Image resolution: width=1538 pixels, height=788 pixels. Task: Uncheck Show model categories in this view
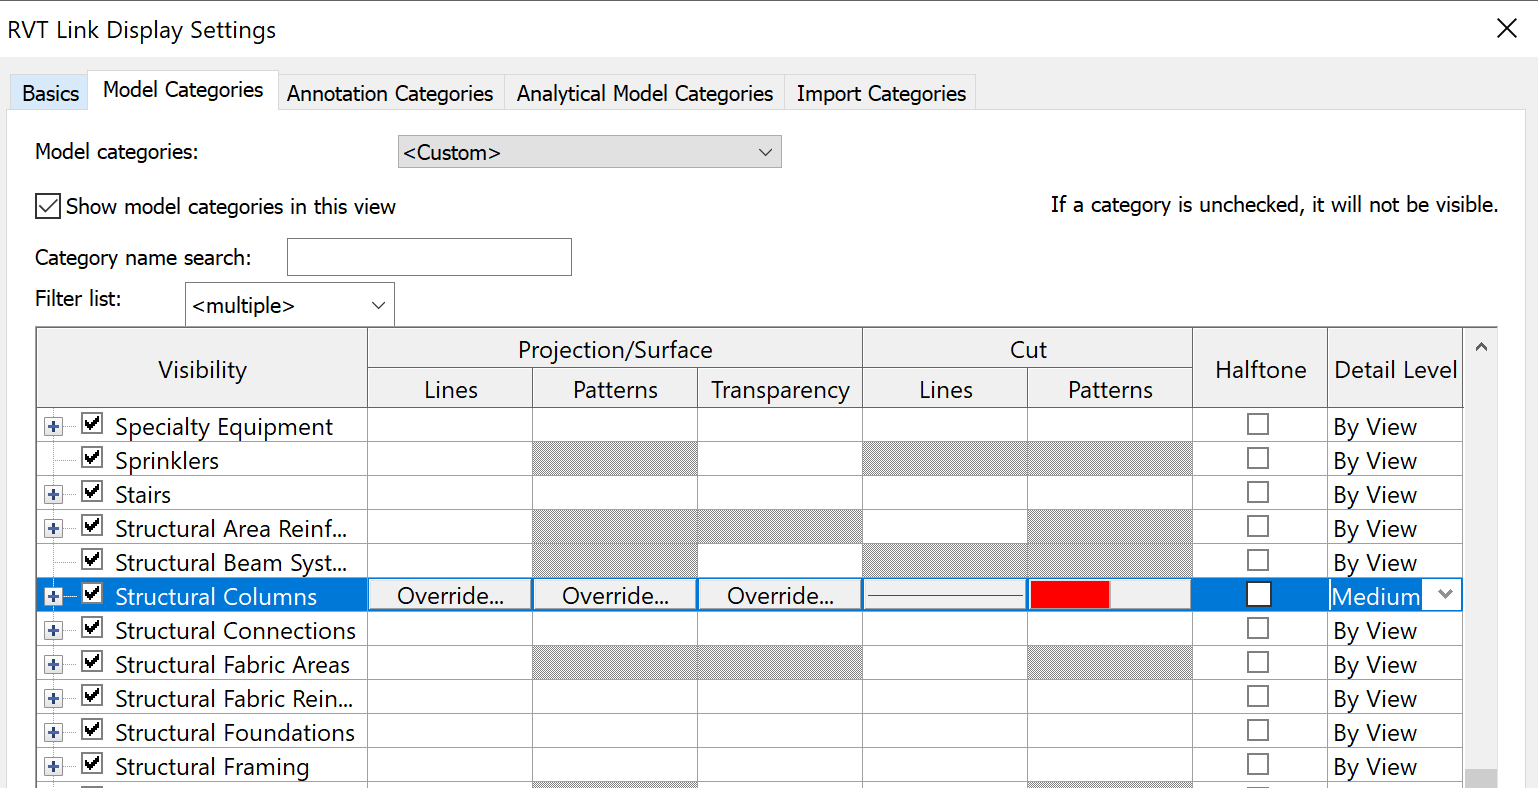pos(48,207)
